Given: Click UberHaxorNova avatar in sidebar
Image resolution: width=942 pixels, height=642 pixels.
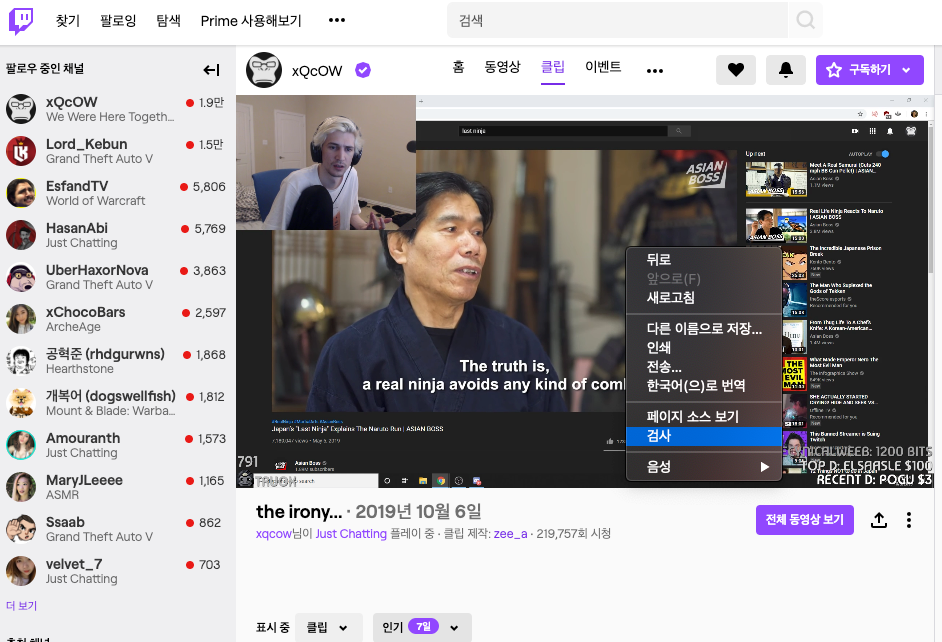Looking at the screenshot, I should point(21,277).
